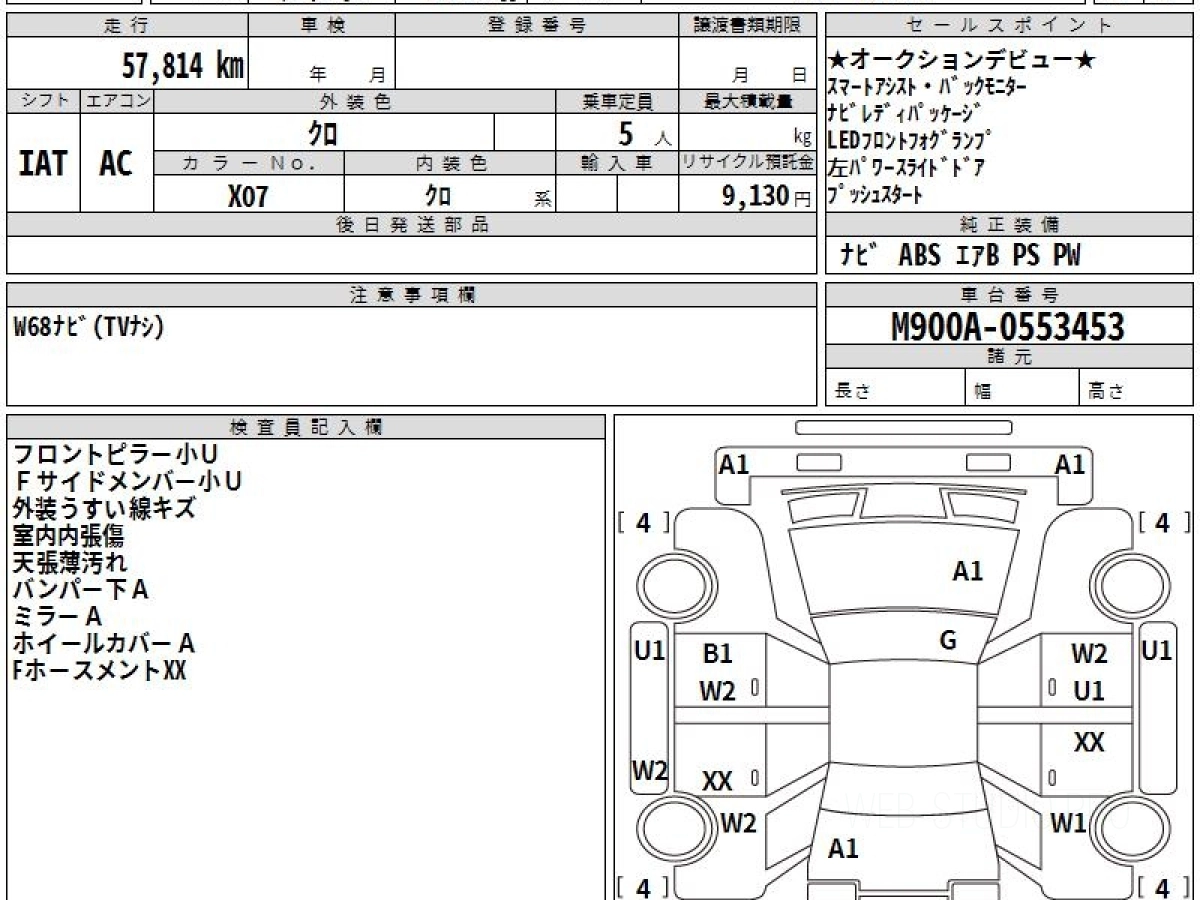The height and width of the screenshot is (900, 1200).
Task: Select the セールスポイント heading
Action: point(1010,26)
